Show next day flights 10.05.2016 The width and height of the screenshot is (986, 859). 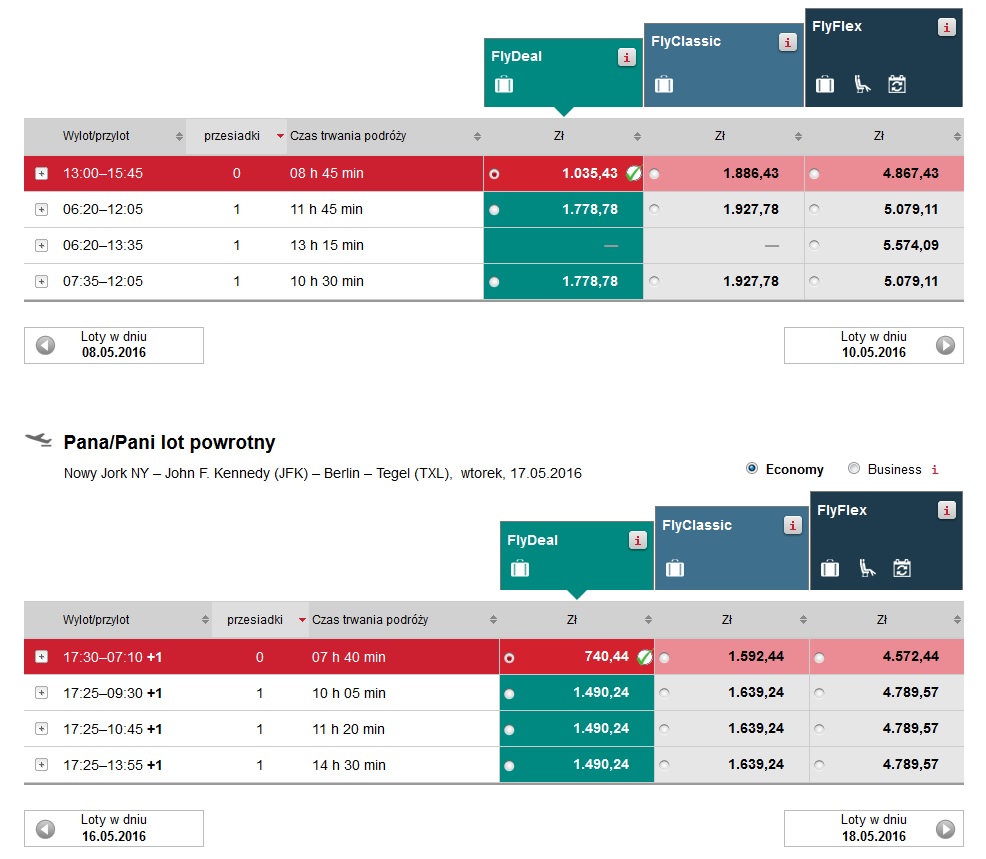873,345
